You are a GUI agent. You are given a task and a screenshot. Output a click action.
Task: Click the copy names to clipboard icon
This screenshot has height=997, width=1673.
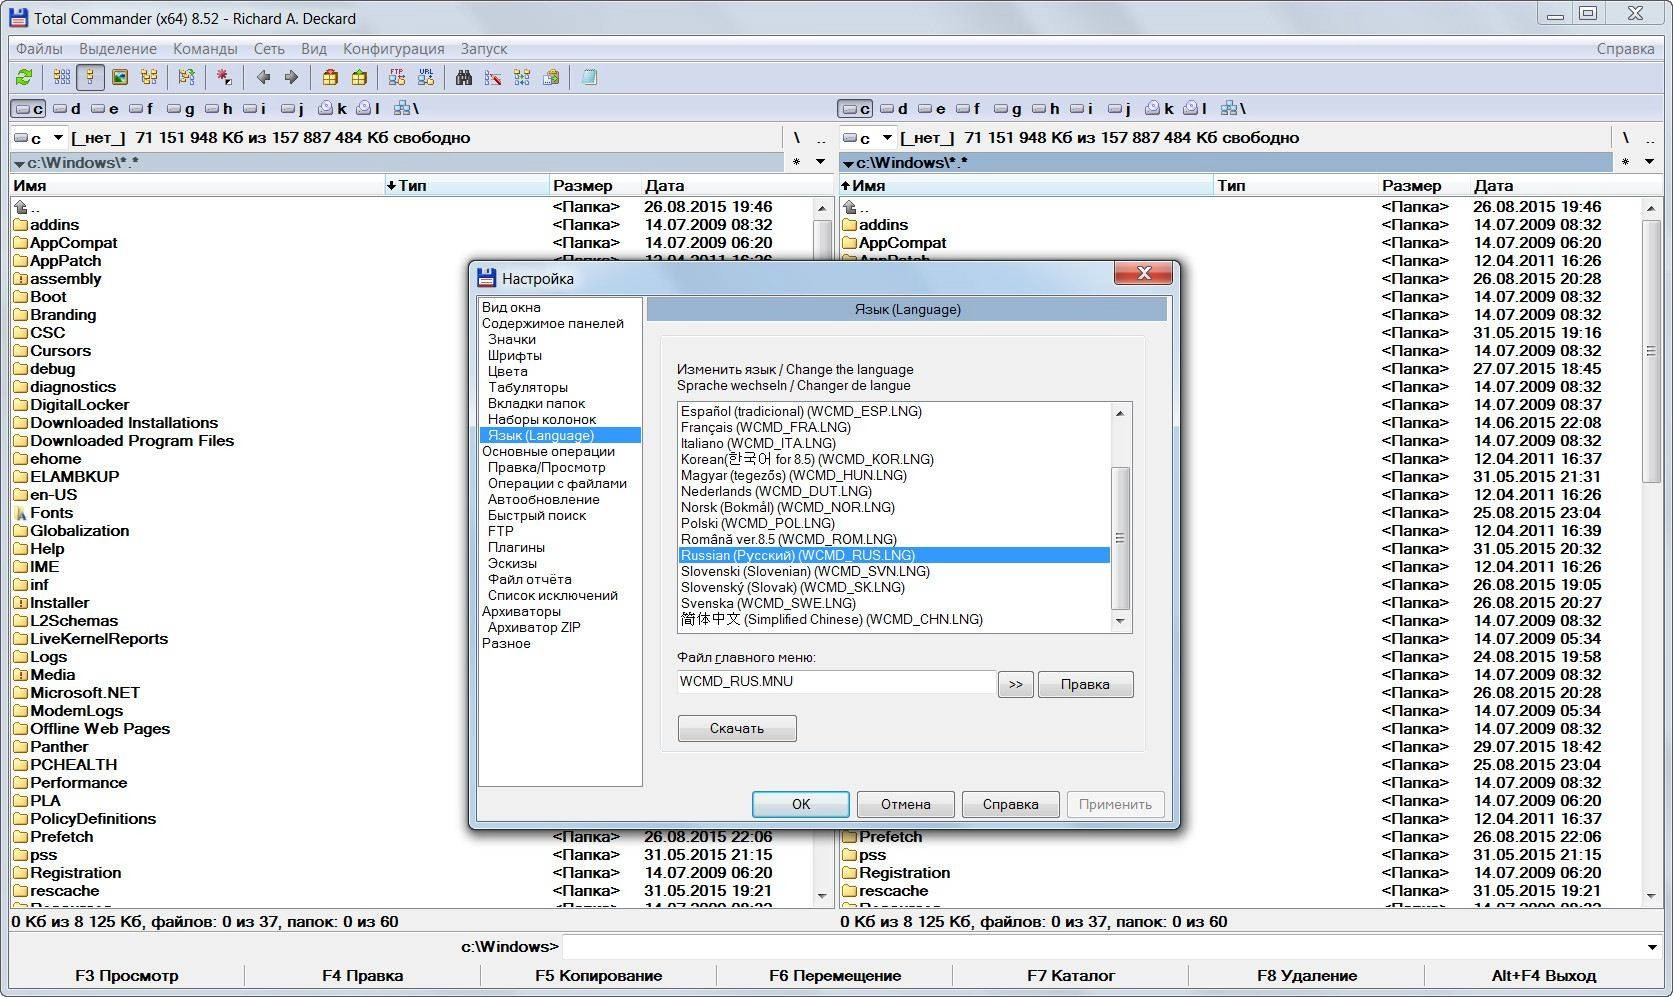pyautogui.click(x=551, y=77)
